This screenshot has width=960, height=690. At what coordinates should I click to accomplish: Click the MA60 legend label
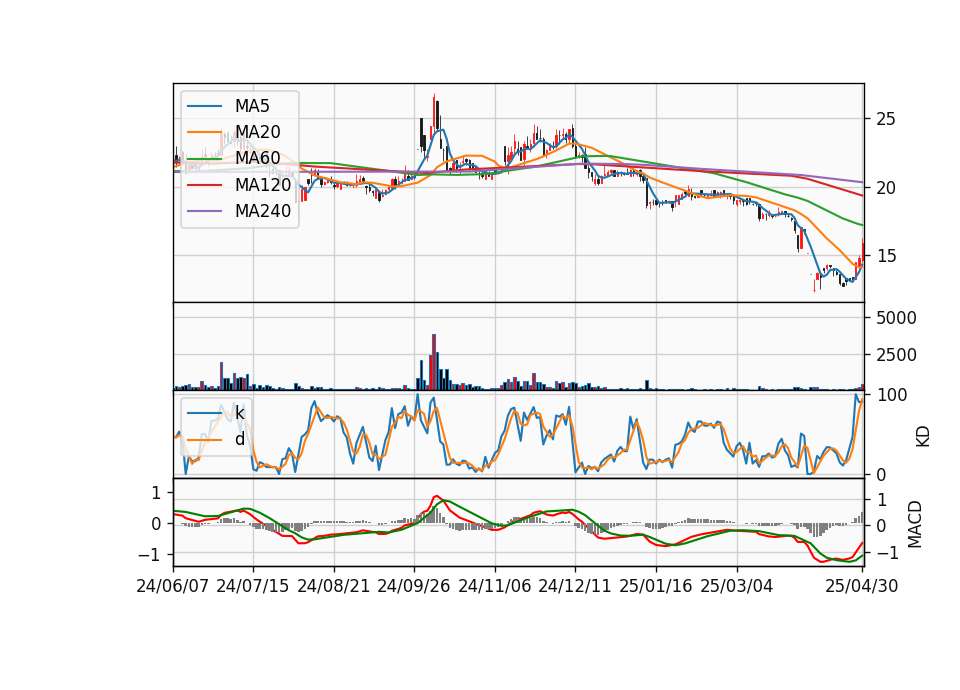point(258,158)
